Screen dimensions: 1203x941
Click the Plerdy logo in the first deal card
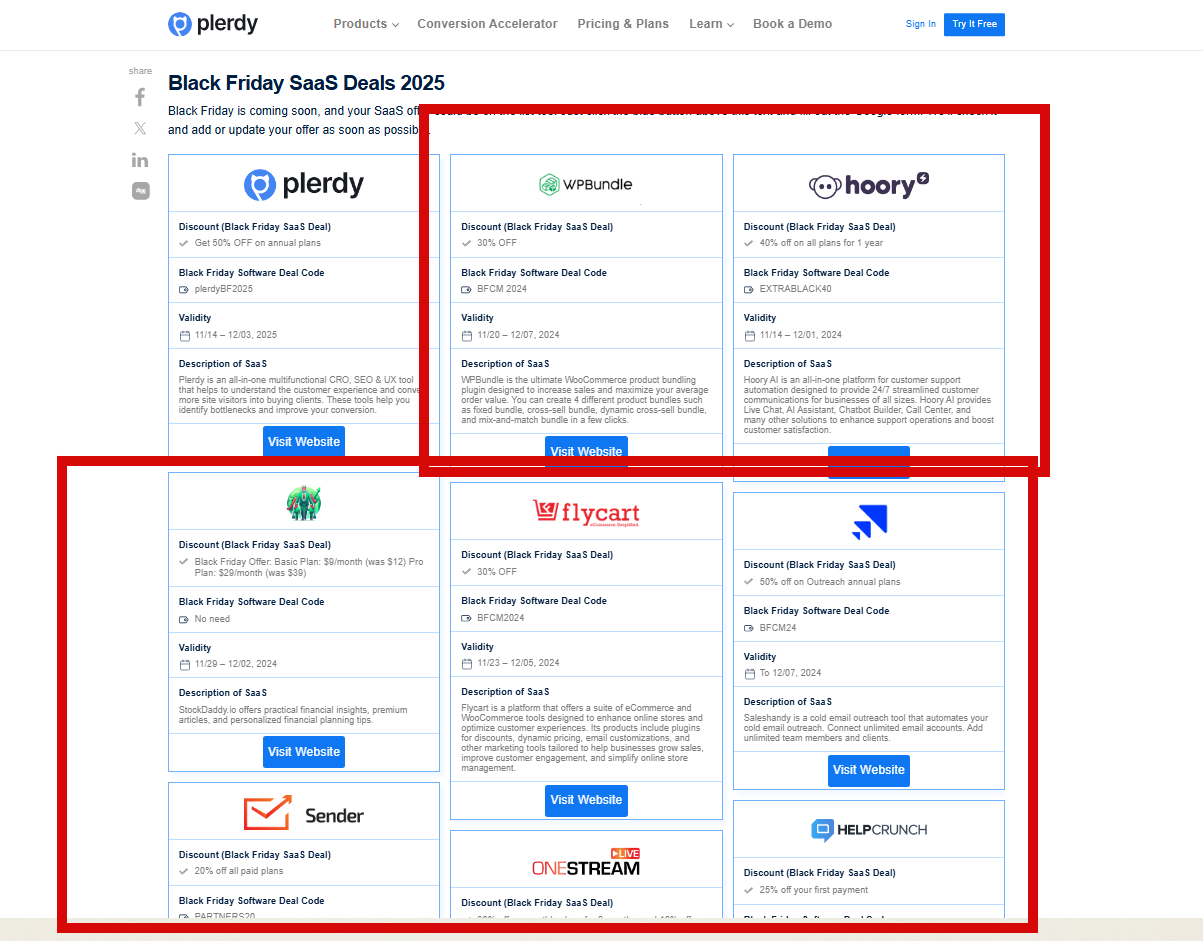point(304,184)
